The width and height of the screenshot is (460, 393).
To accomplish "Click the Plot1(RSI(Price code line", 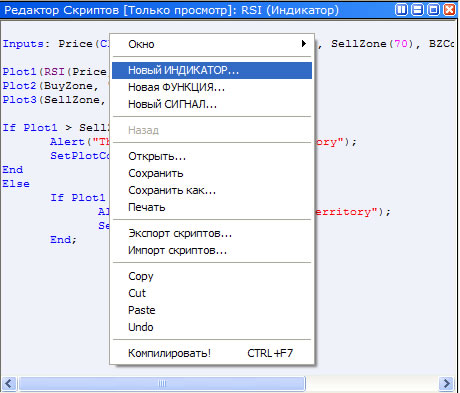I will click(x=55, y=72).
